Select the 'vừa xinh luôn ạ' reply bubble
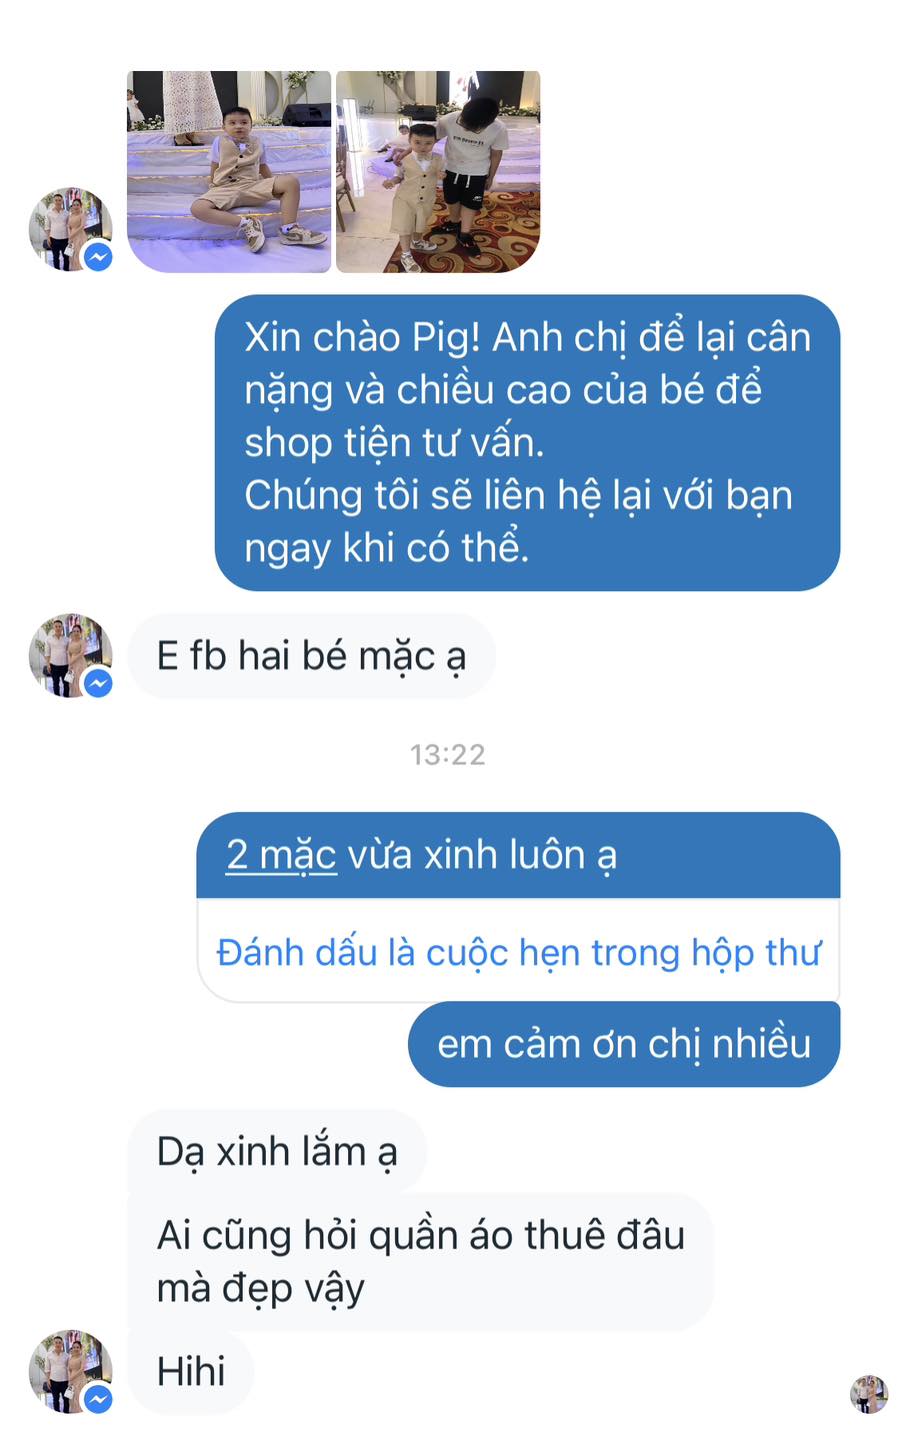This screenshot has height=1440, width=898. coord(518,855)
